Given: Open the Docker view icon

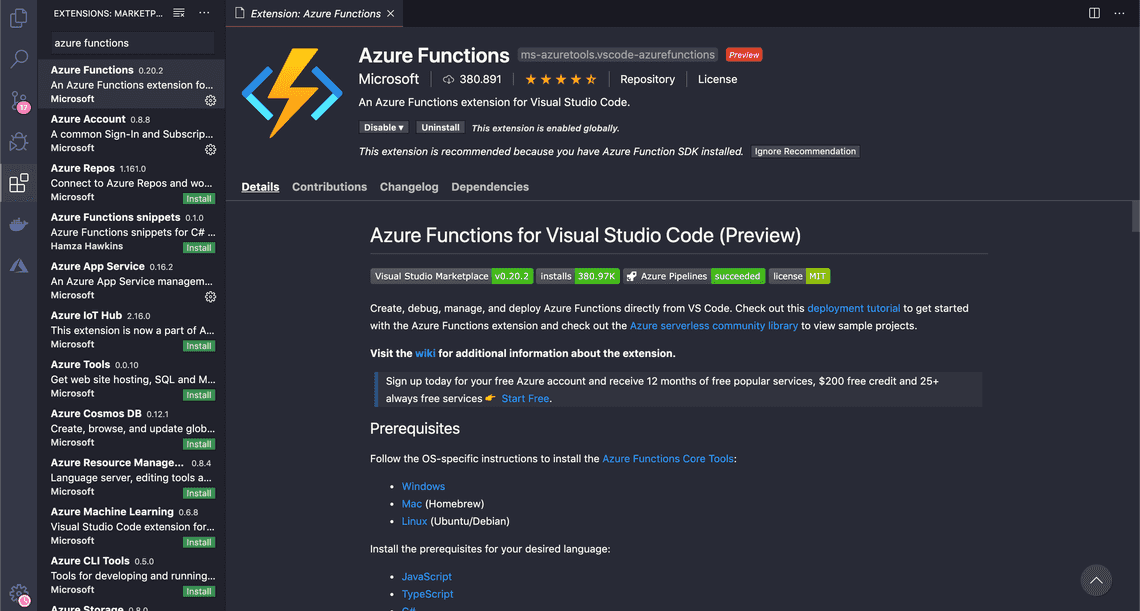Looking at the screenshot, I should [18, 224].
